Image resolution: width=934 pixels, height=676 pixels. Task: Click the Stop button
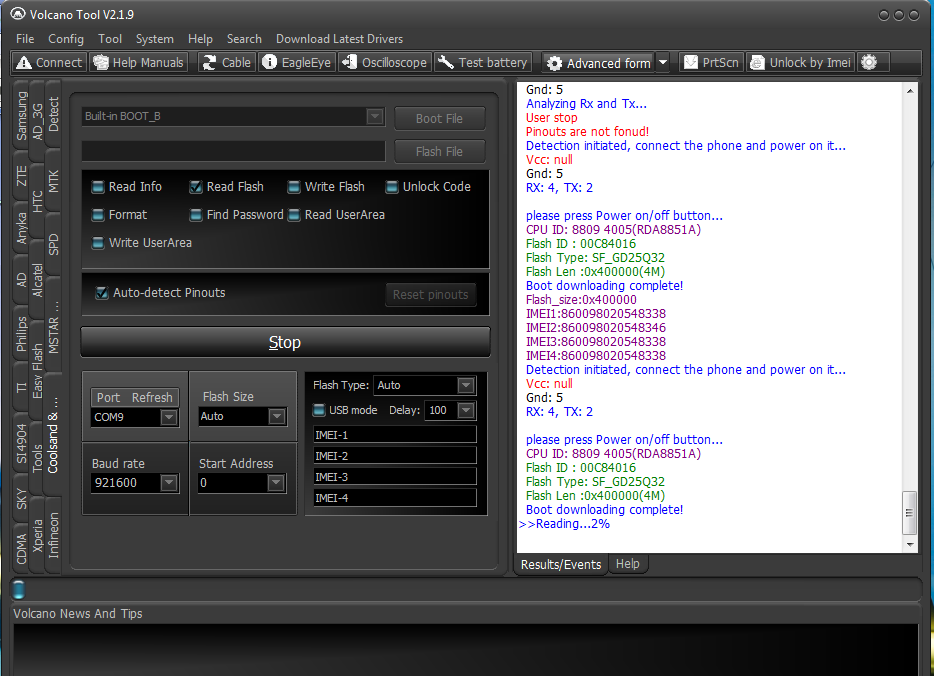[285, 342]
